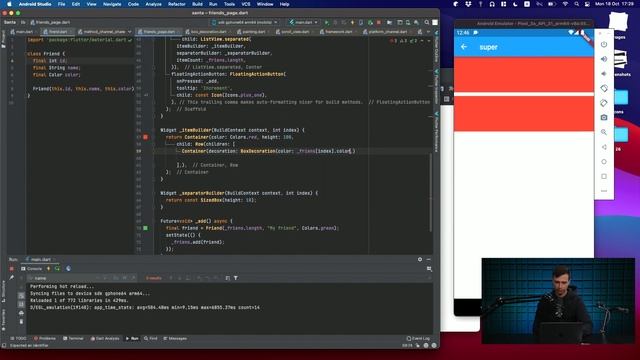The width and height of the screenshot is (640, 360).
Task: Click the green gutter marker beside final friend line
Action: click(x=145, y=228)
